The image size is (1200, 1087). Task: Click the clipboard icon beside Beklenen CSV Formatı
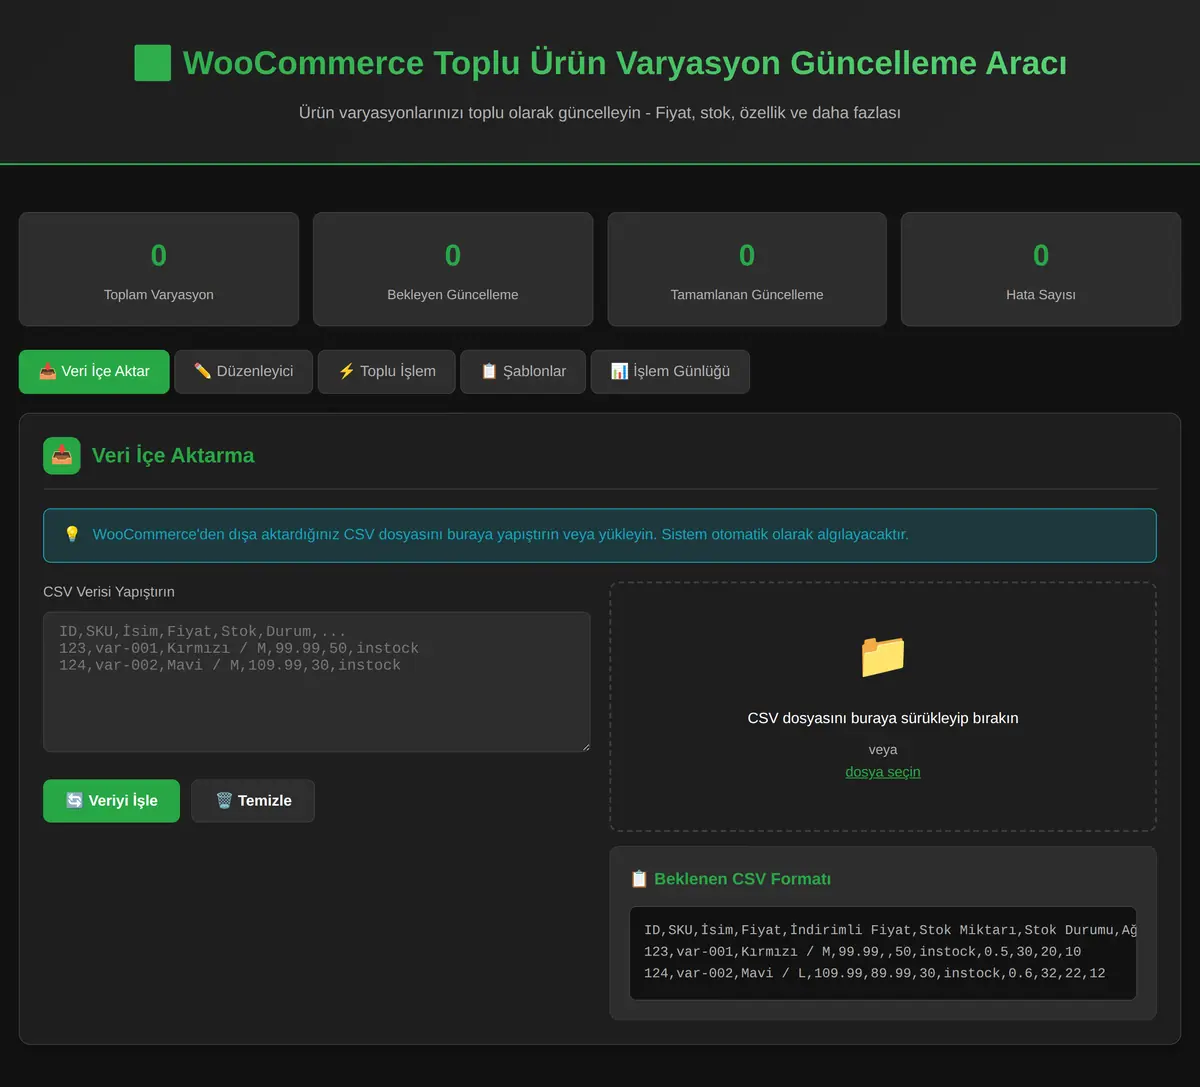pyautogui.click(x=639, y=879)
